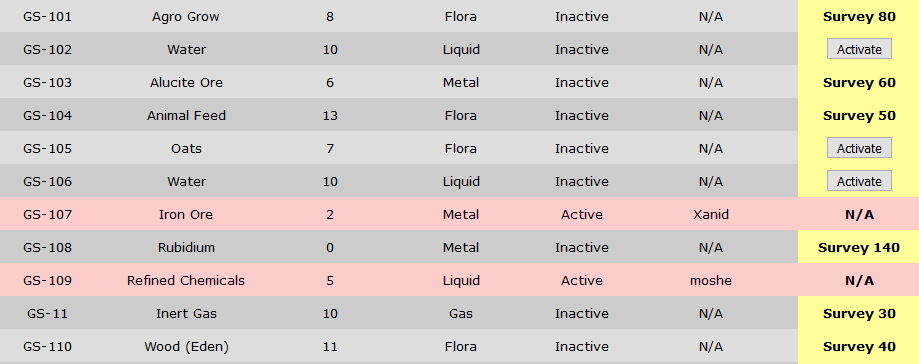
Task: Select the GS-109 site ID
Action: (x=47, y=281)
